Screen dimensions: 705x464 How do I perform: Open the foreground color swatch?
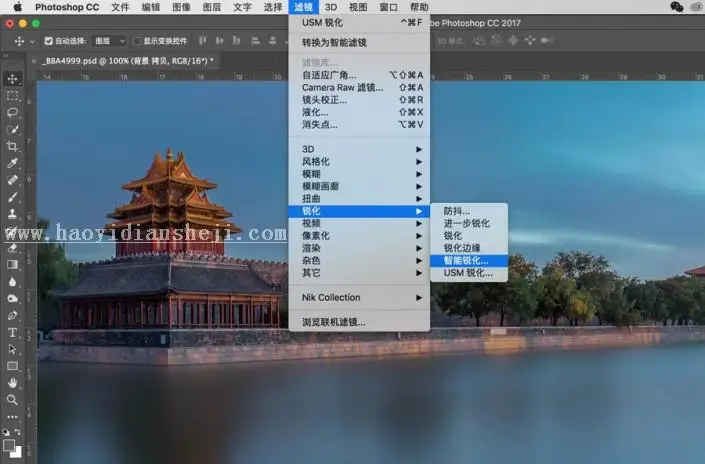click(9, 445)
